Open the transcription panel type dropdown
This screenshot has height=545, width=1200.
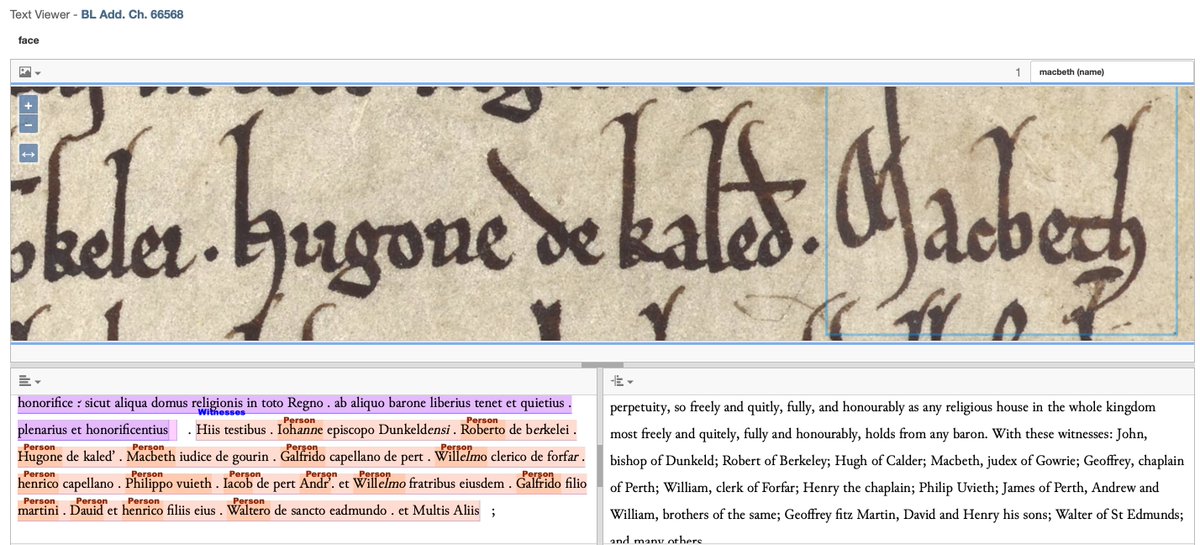[30, 381]
